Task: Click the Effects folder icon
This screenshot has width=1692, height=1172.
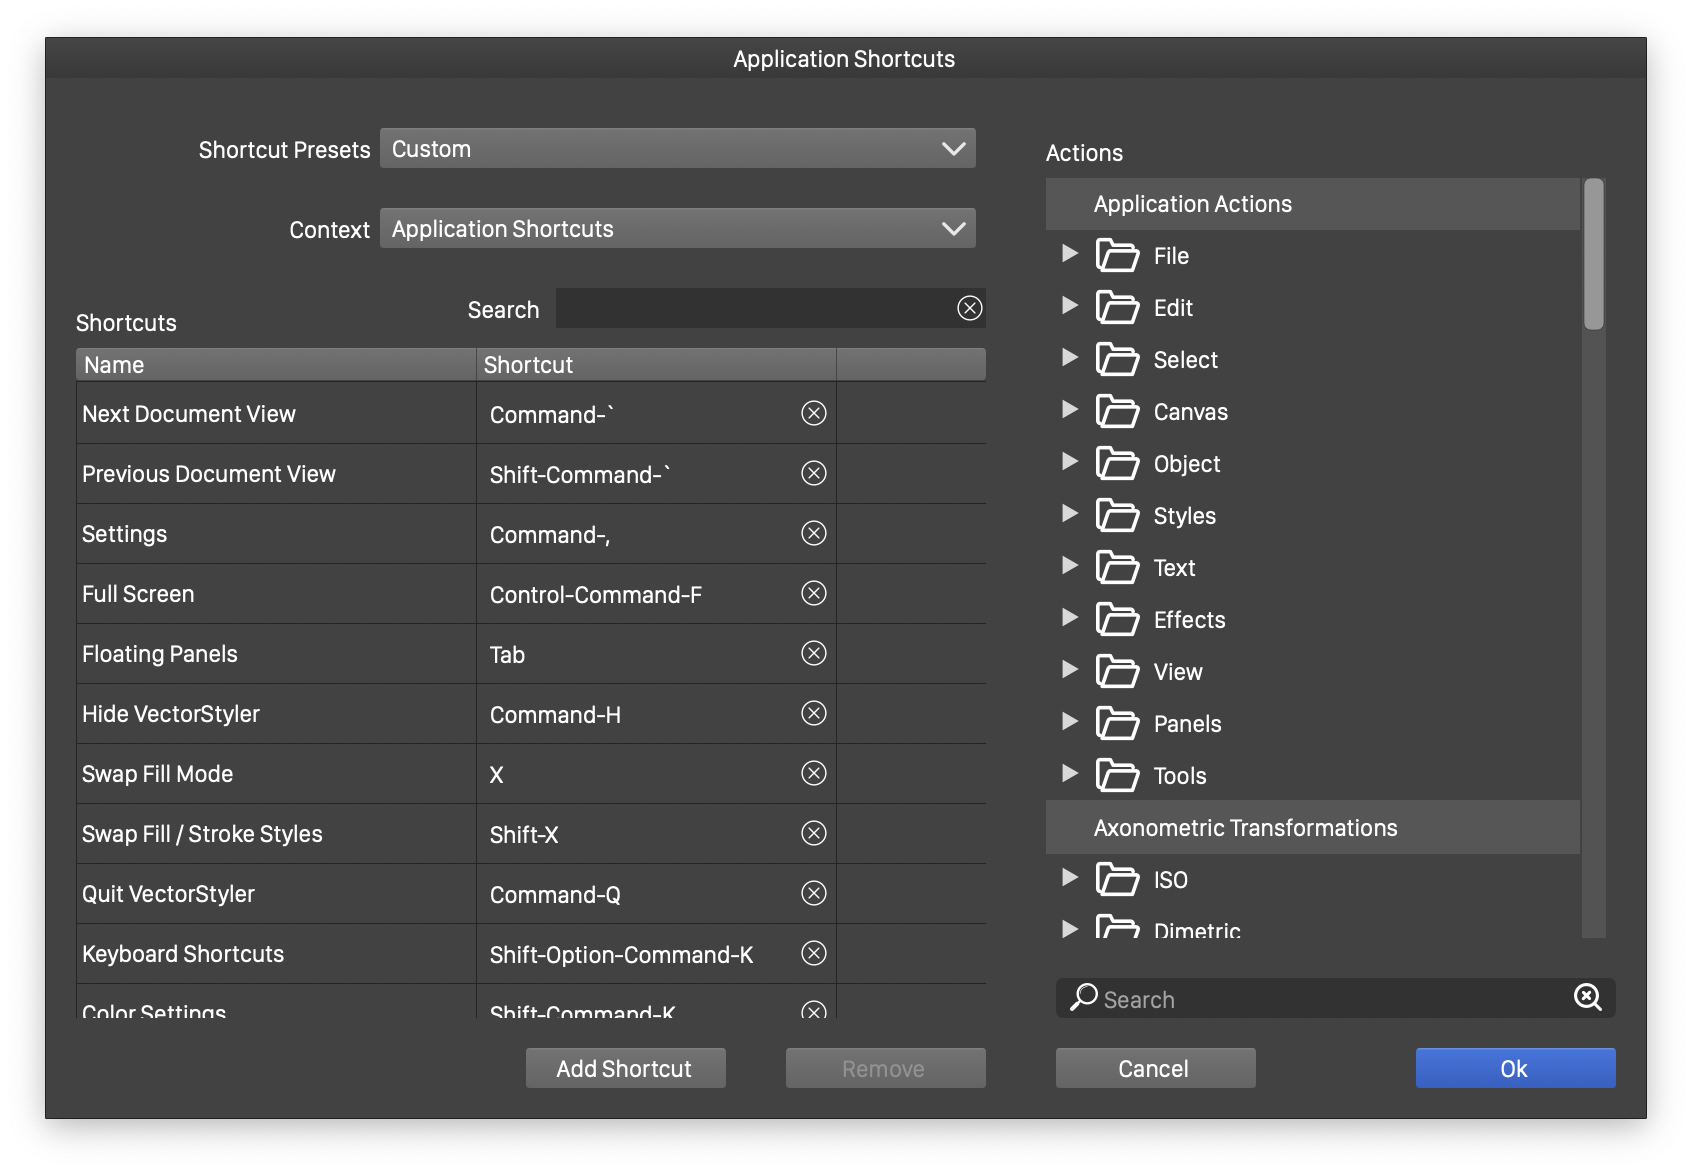Action: click(1117, 620)
